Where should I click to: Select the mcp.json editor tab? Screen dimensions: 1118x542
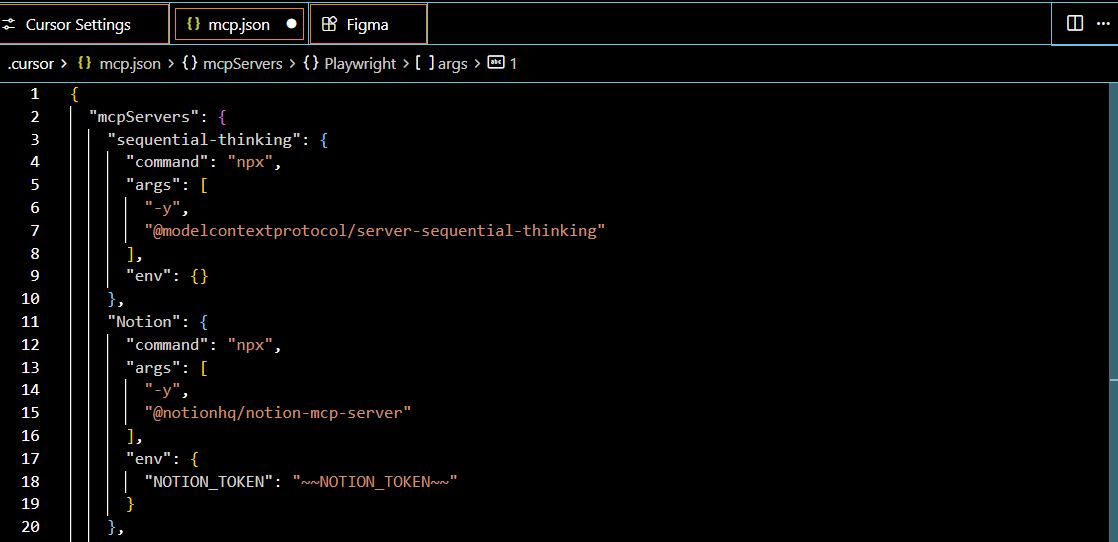click(x=240, y=24)
